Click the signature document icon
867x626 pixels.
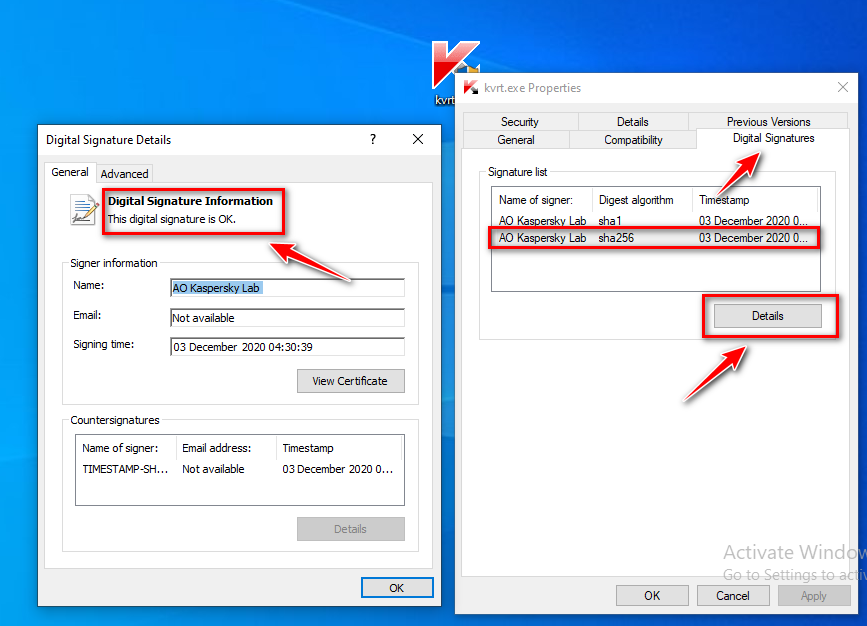pos(84,210)
